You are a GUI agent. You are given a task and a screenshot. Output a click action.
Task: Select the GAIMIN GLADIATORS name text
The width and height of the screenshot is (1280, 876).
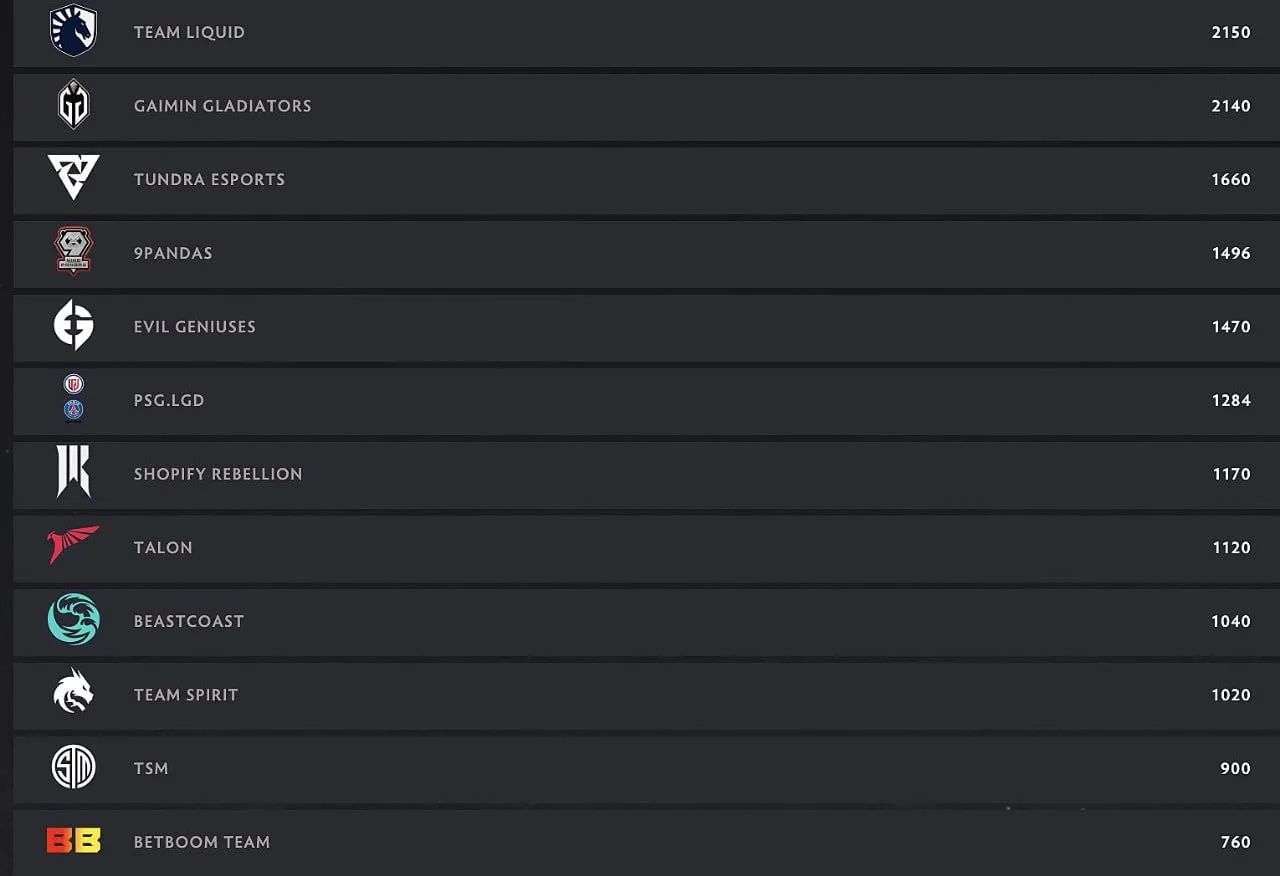222,106
